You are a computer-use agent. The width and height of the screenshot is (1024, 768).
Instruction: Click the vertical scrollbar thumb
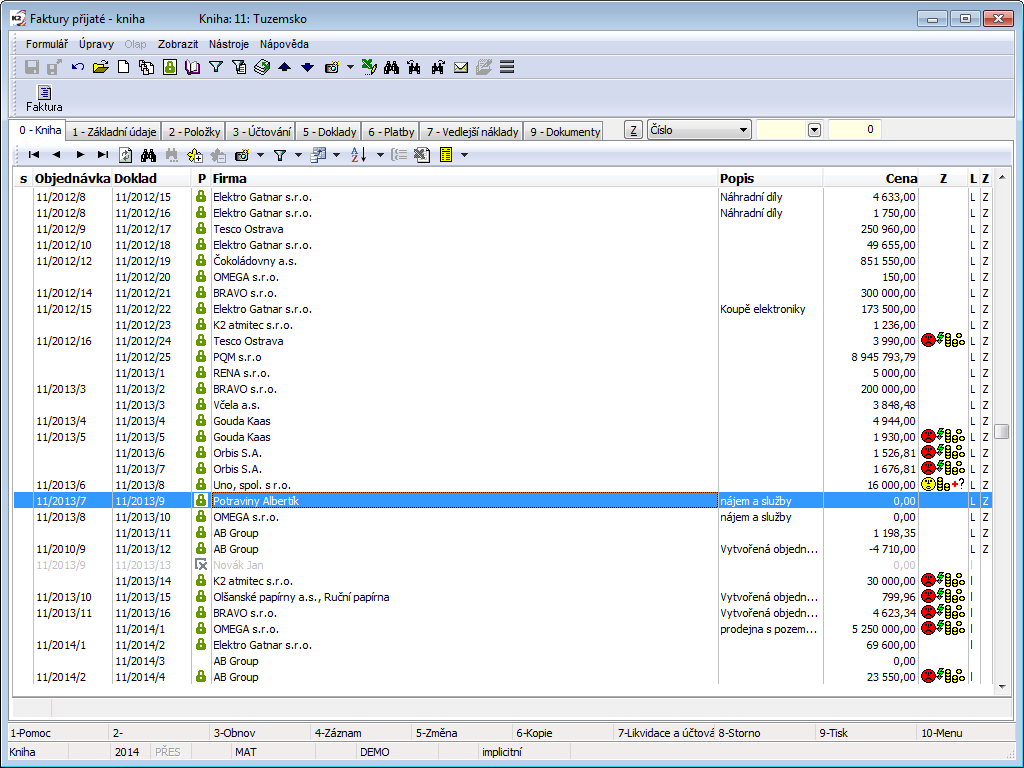click(x=1001, y=431)
